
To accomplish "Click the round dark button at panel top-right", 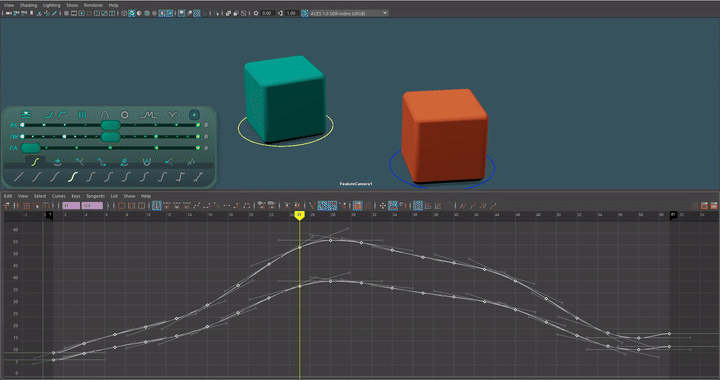I will pyautogui.click(x=194, y=114).
